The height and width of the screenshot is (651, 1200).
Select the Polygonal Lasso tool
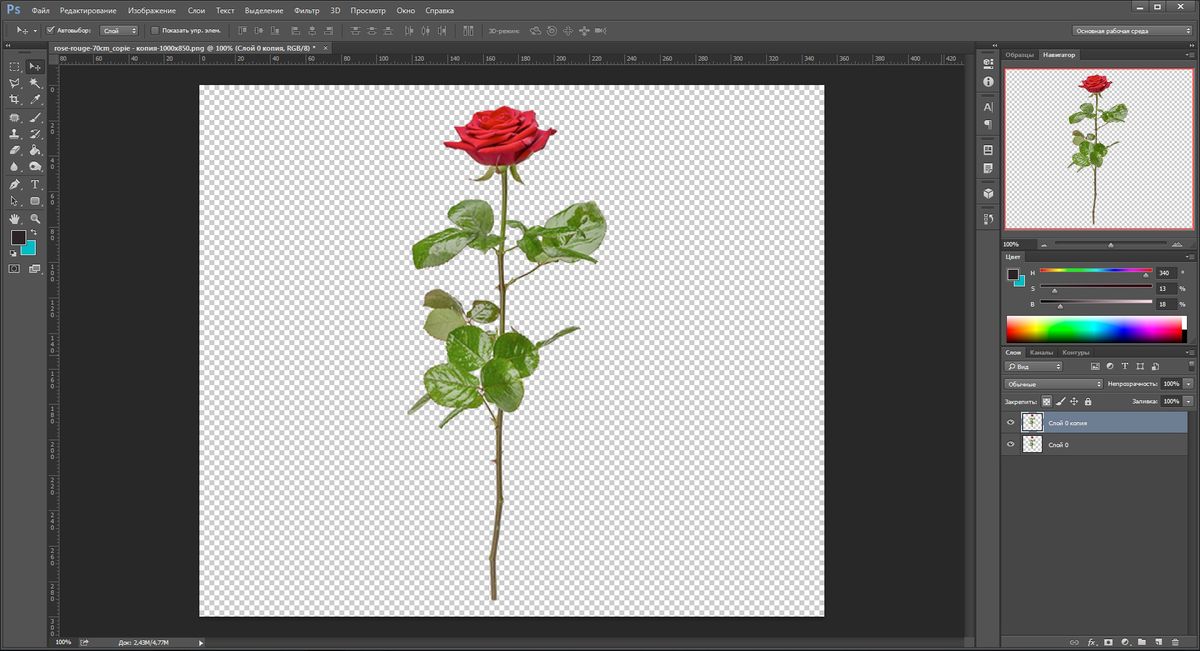point(14,83)
